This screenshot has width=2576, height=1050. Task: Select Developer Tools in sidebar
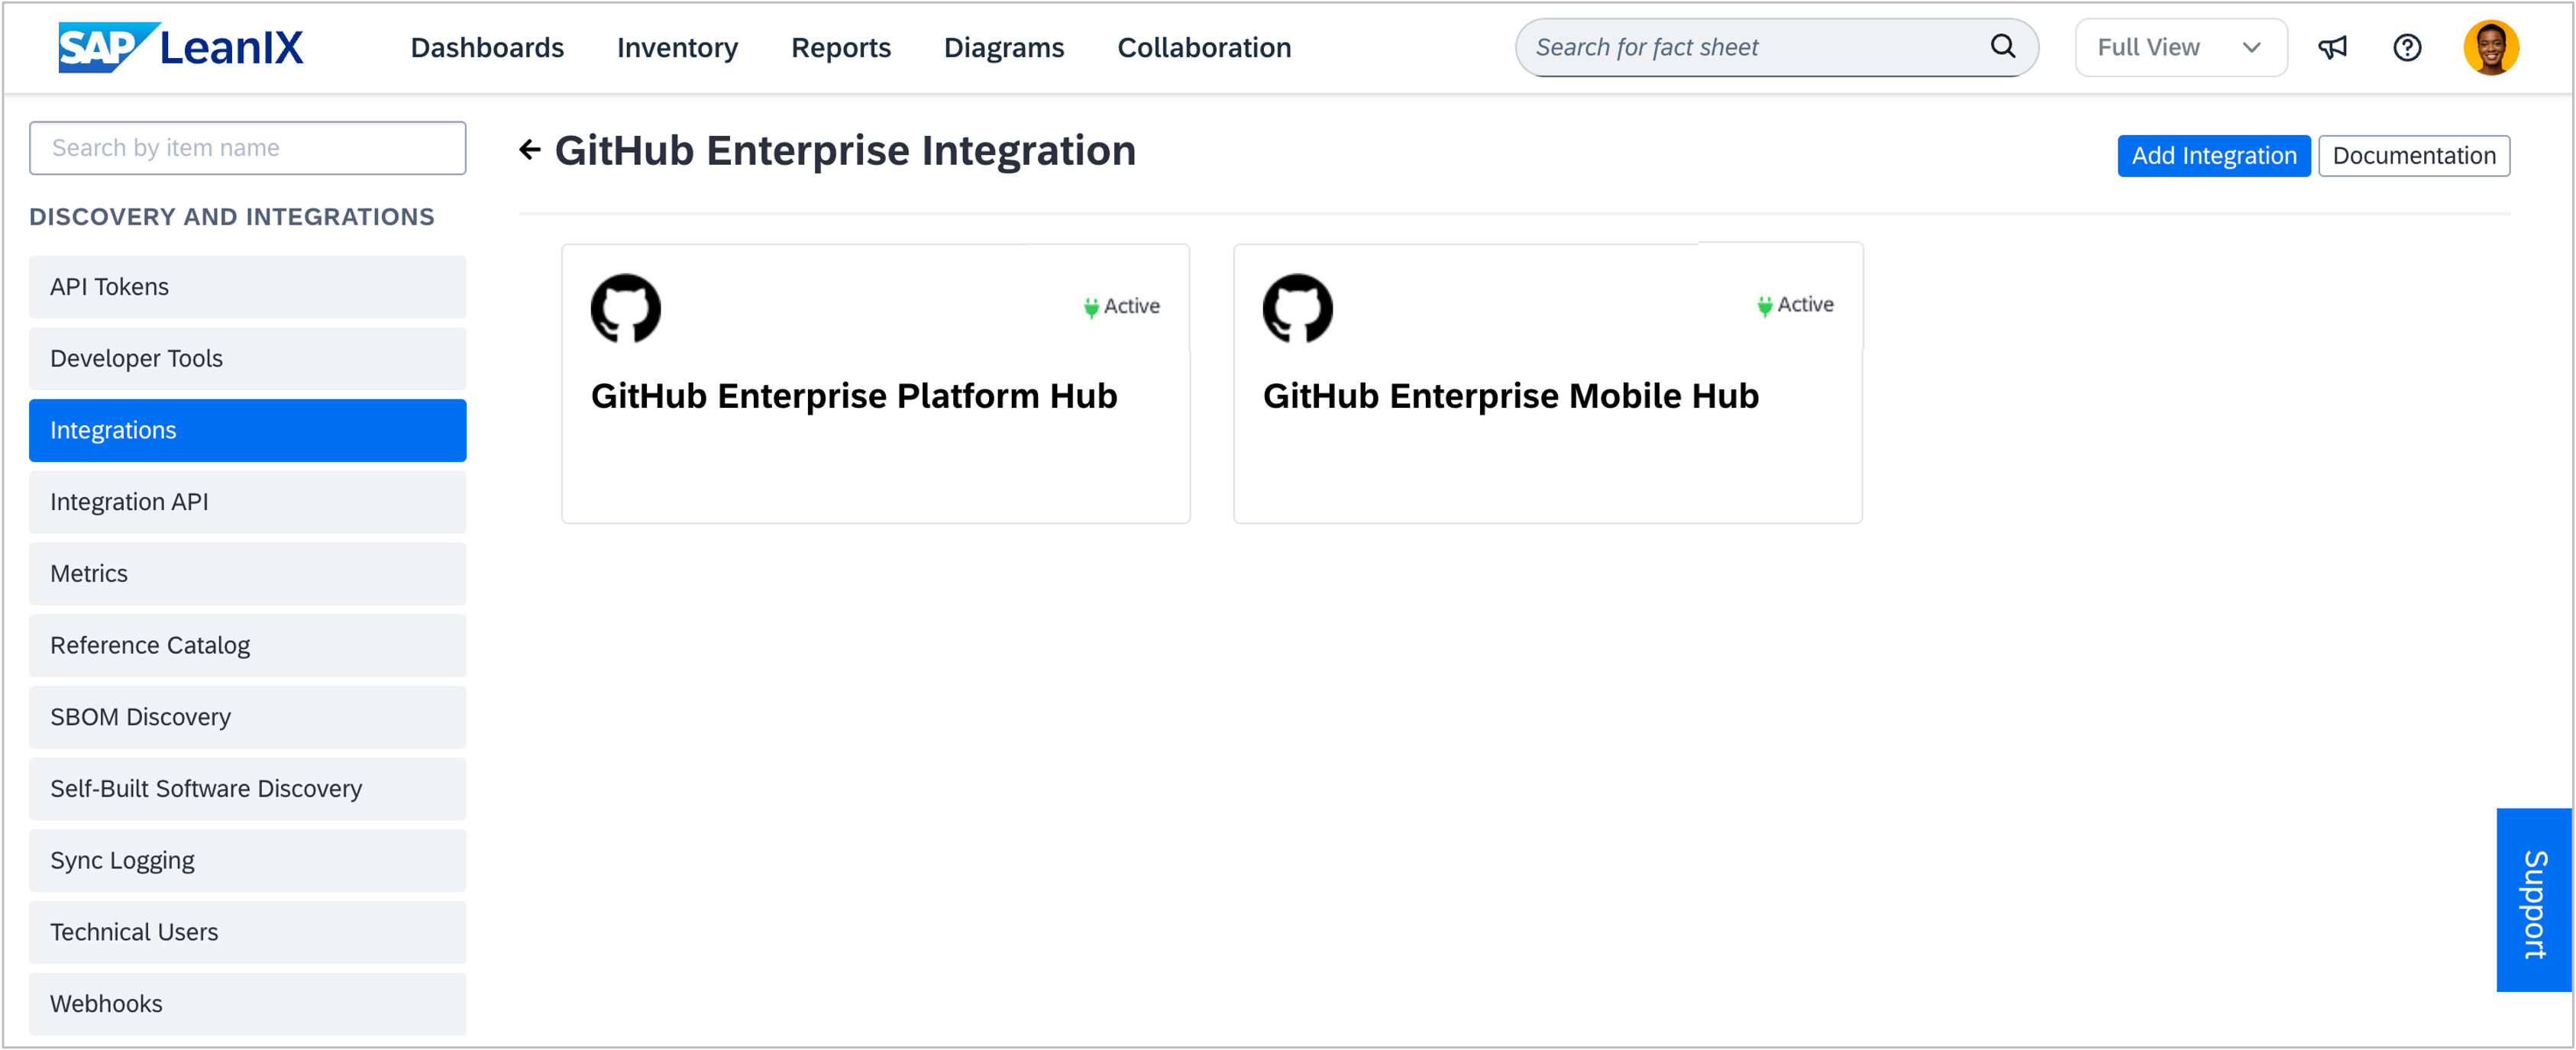point(248,358)
